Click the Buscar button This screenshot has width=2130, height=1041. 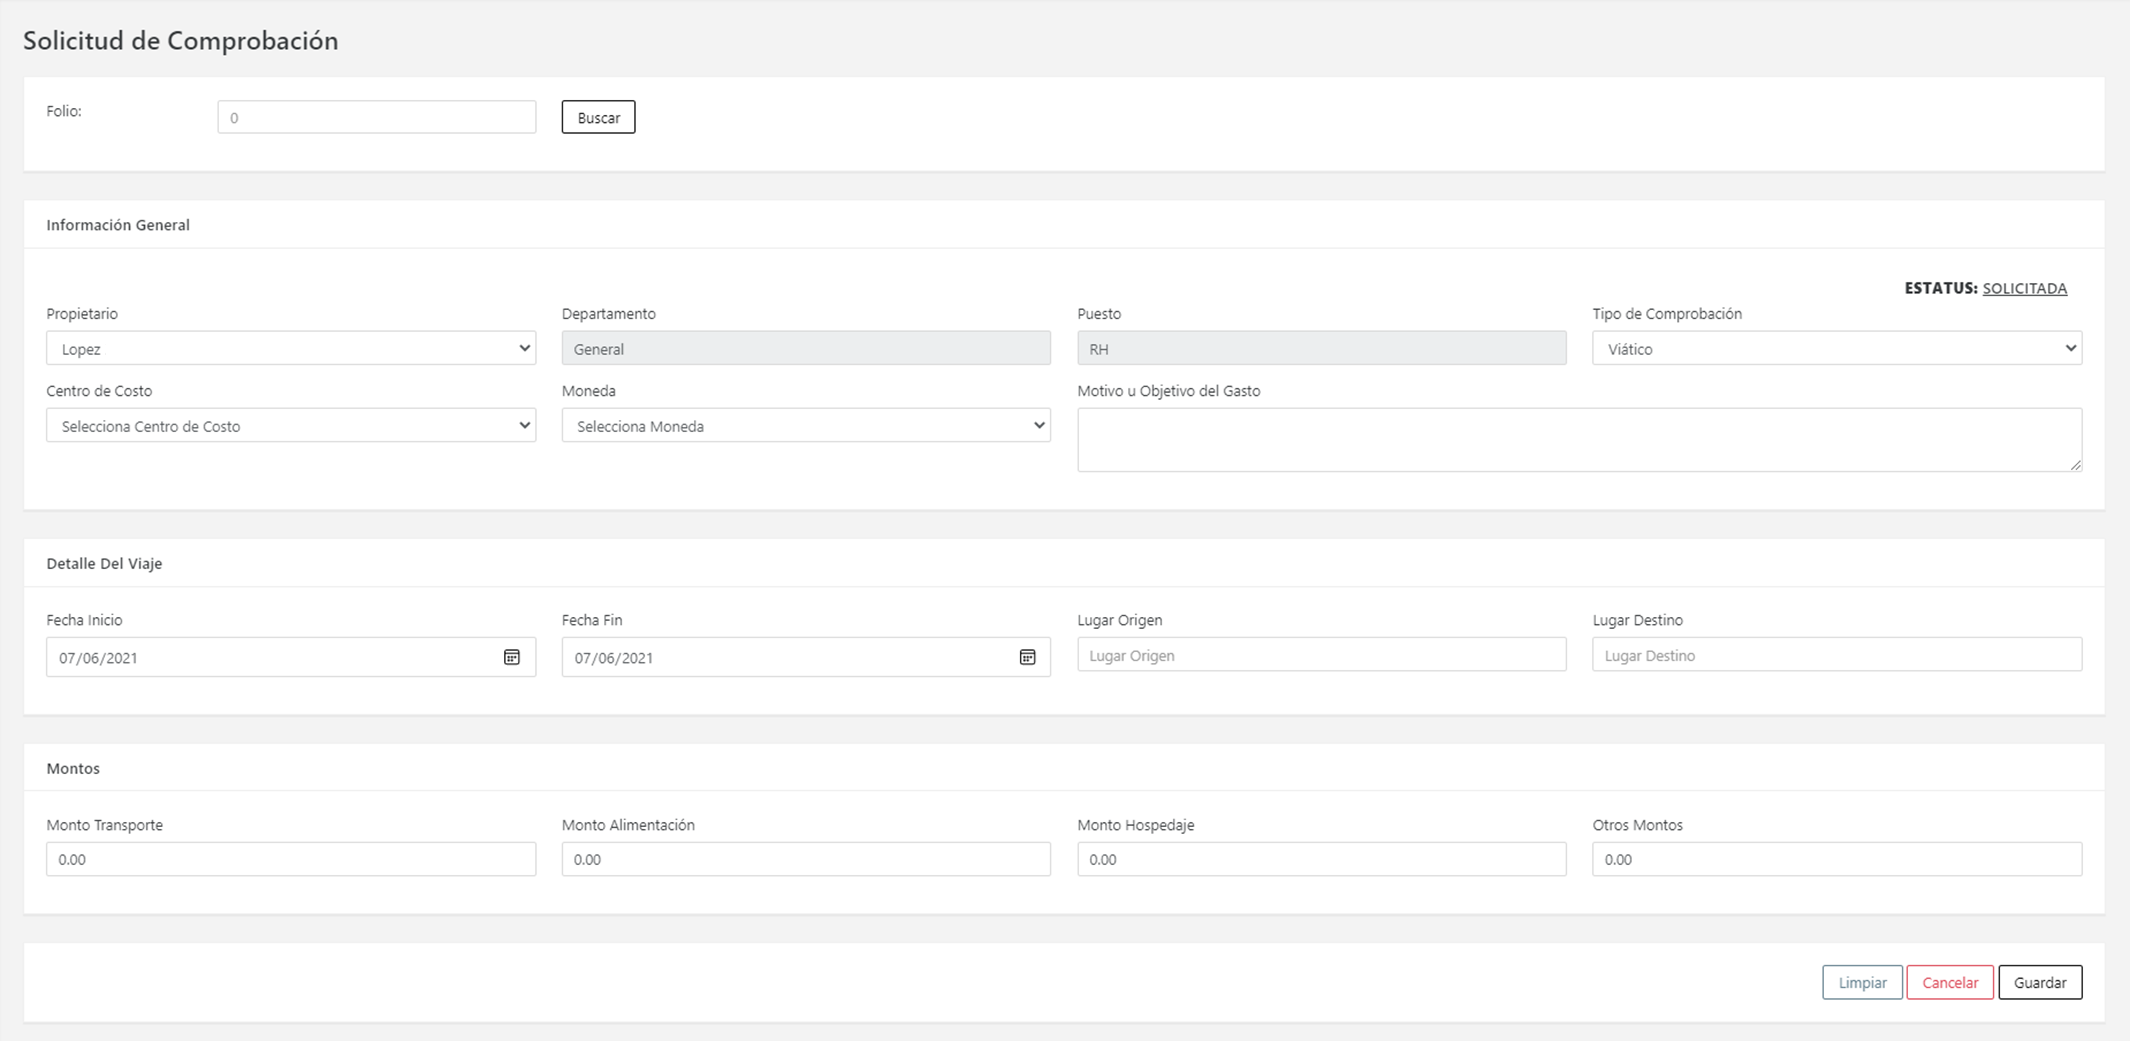coord(598,117)
